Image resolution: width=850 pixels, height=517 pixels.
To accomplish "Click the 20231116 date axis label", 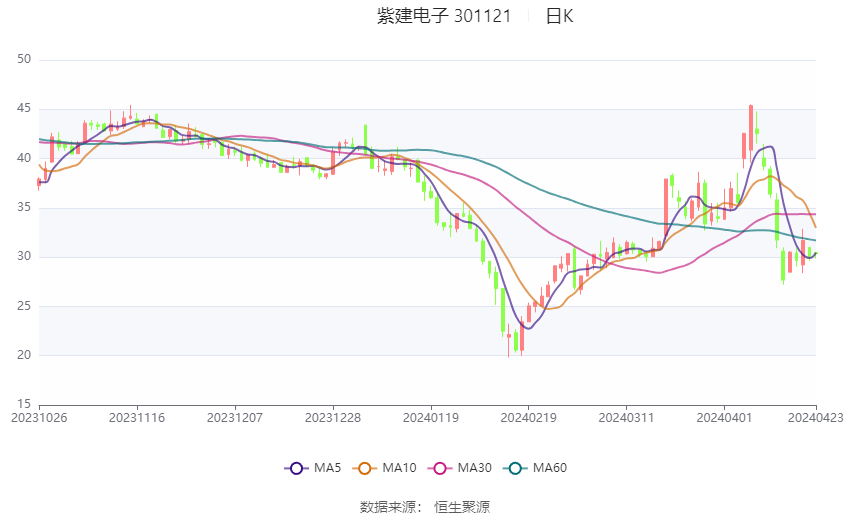I will tap(137, 418).
